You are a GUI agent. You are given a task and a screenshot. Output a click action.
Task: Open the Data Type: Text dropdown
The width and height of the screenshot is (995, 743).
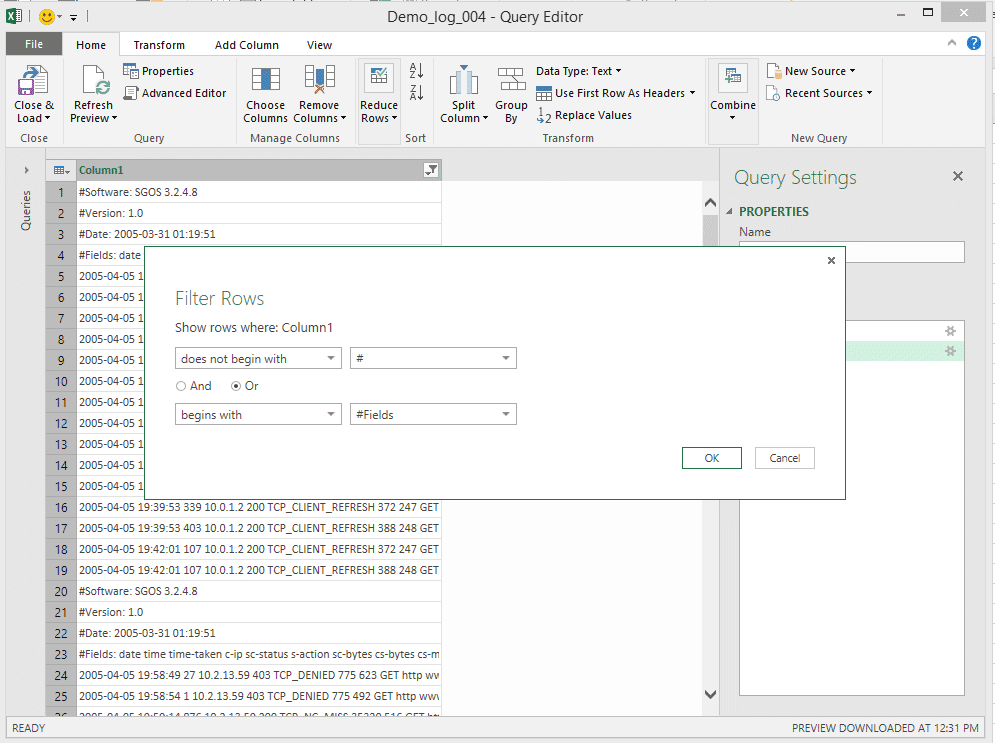[579, 71]
